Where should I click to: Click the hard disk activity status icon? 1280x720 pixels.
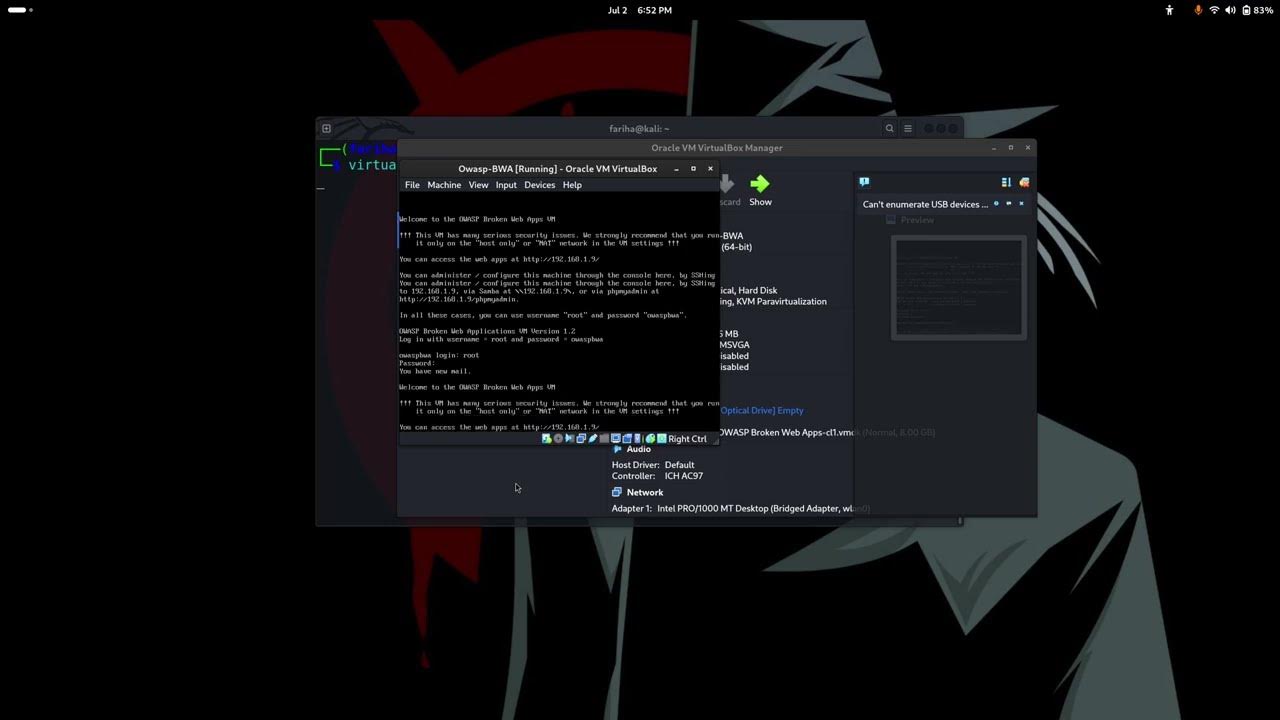546,438
